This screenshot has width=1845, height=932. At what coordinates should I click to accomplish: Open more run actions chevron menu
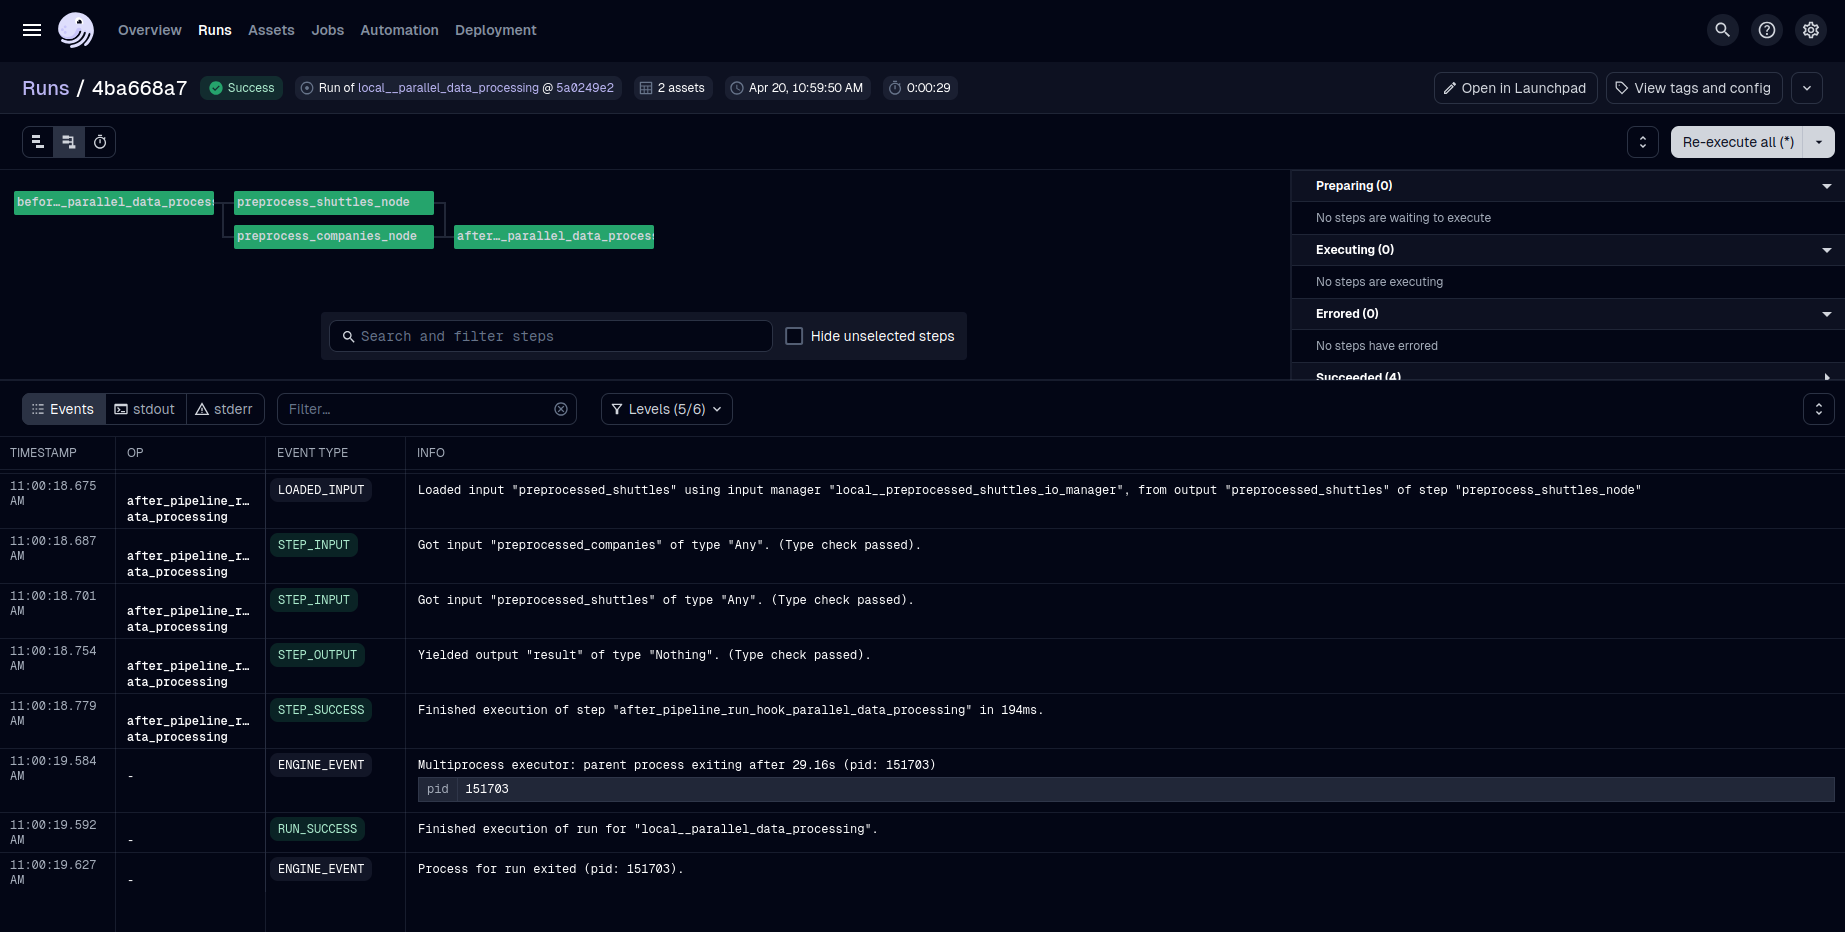coord(1807,88)
